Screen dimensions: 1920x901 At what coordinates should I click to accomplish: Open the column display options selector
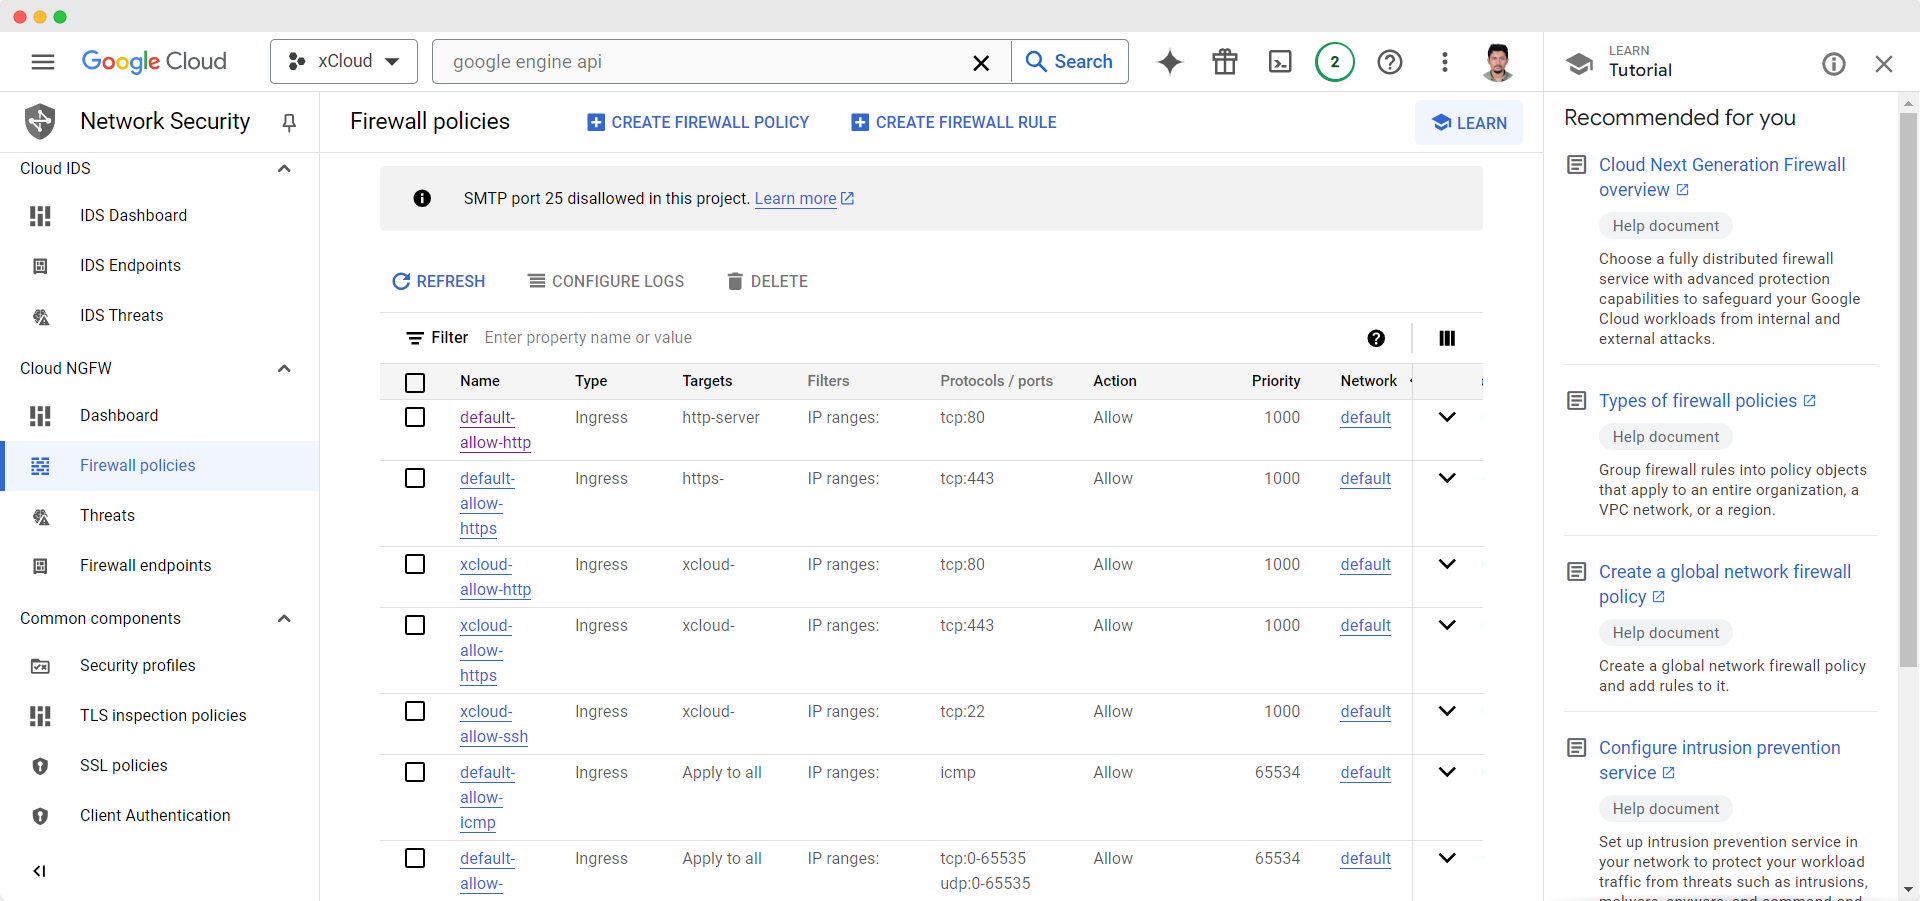coord(1446,338)
